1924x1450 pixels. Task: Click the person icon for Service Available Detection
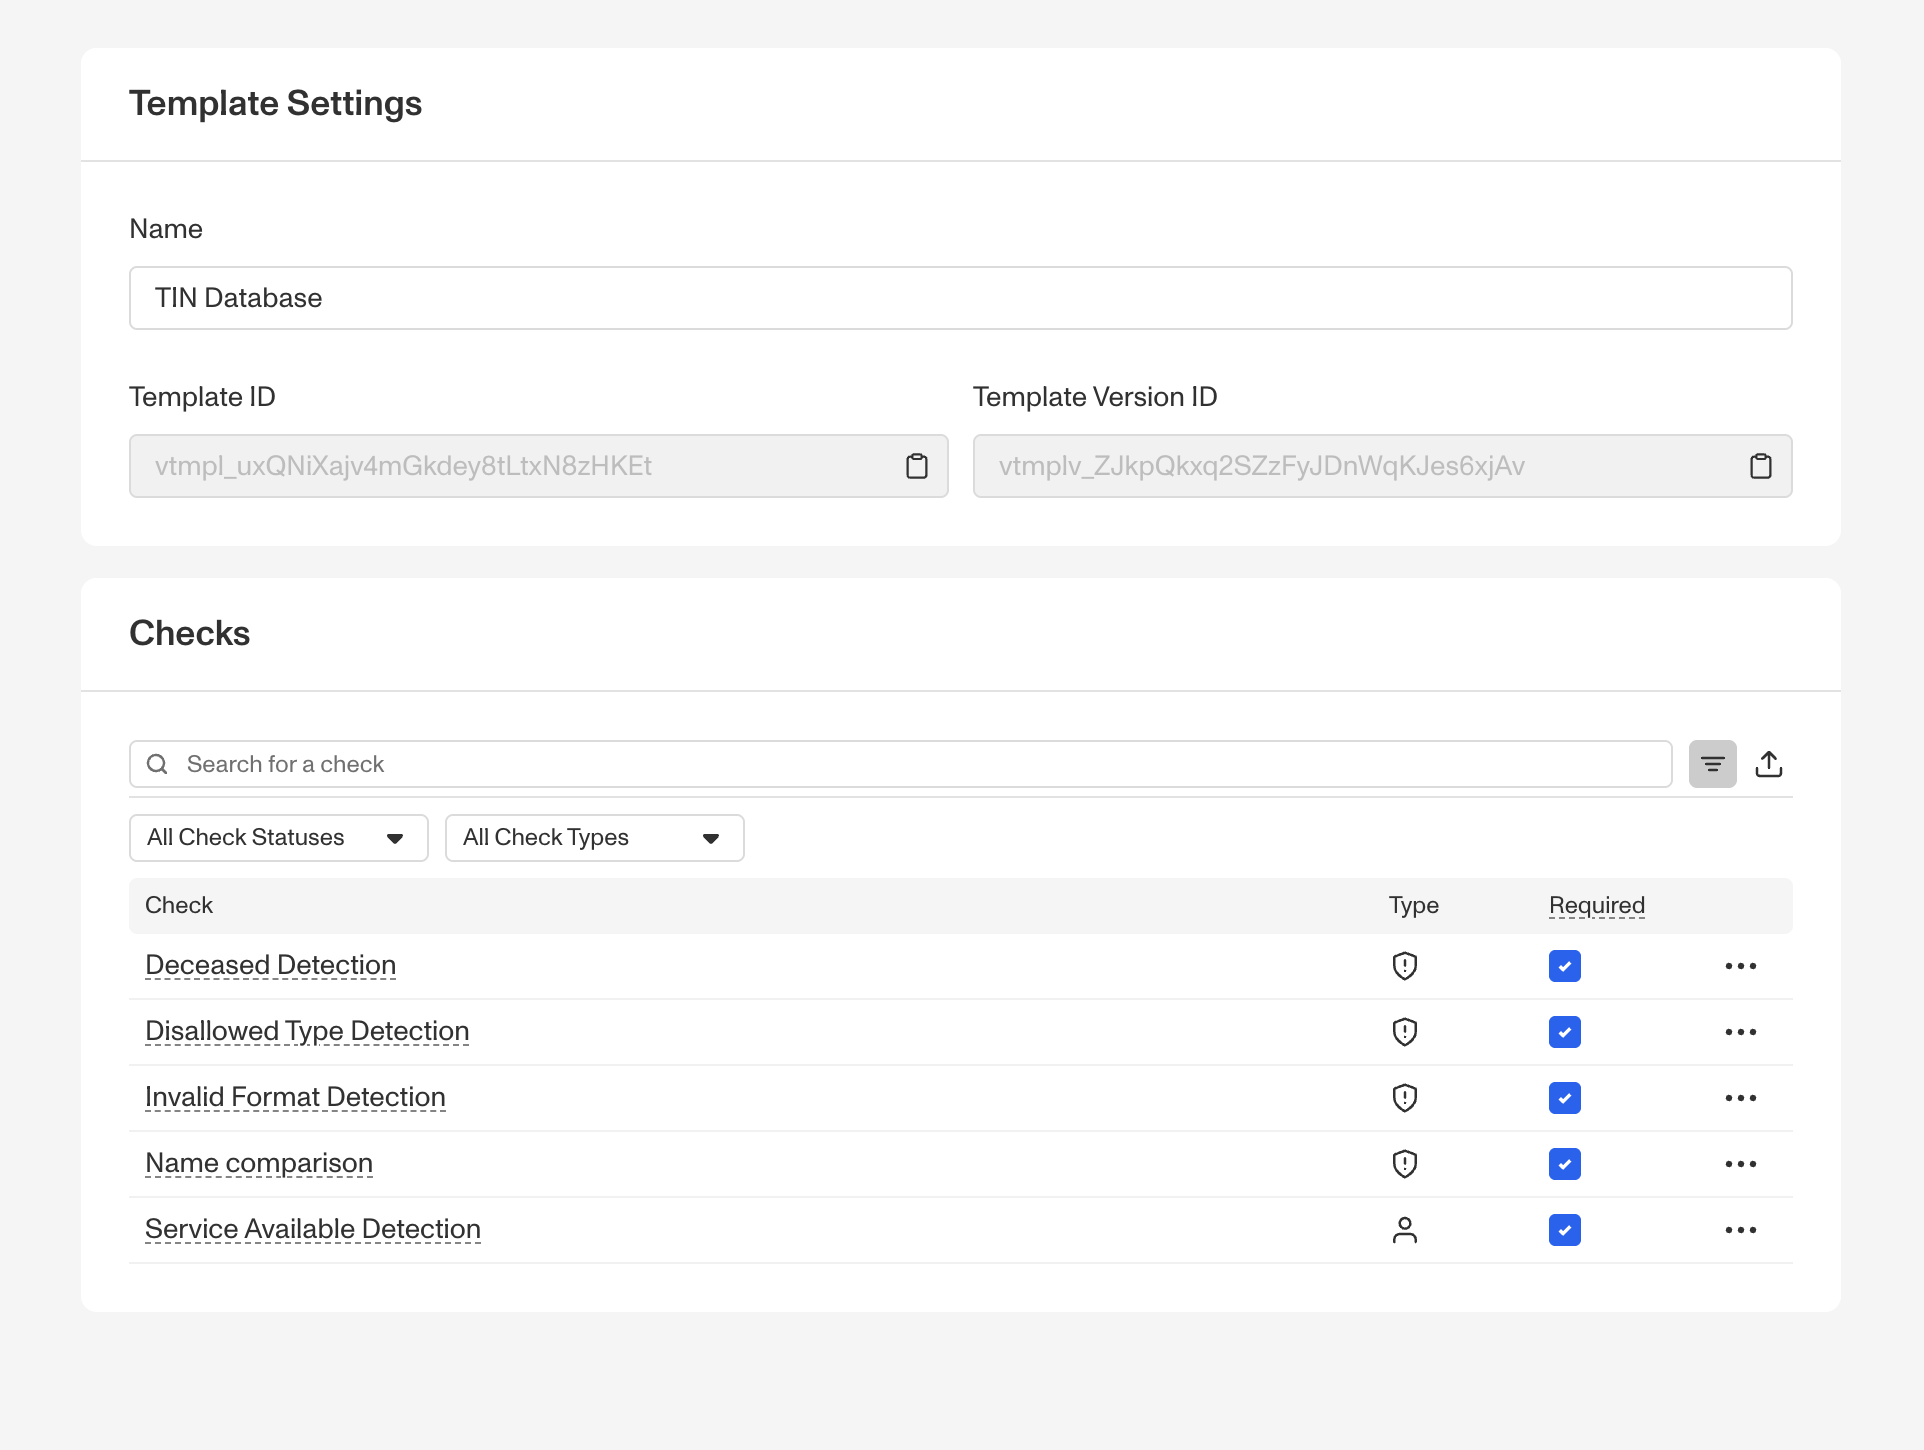[1404, 1230]
